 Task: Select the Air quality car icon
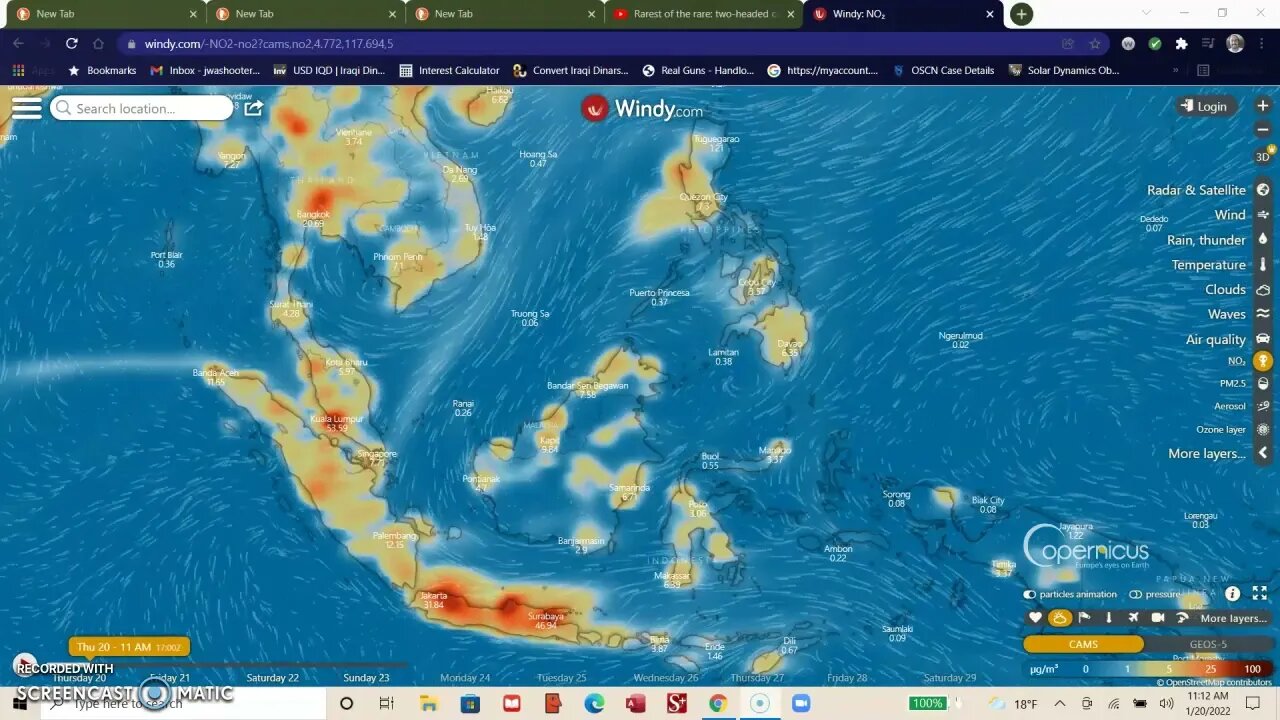1263,339
